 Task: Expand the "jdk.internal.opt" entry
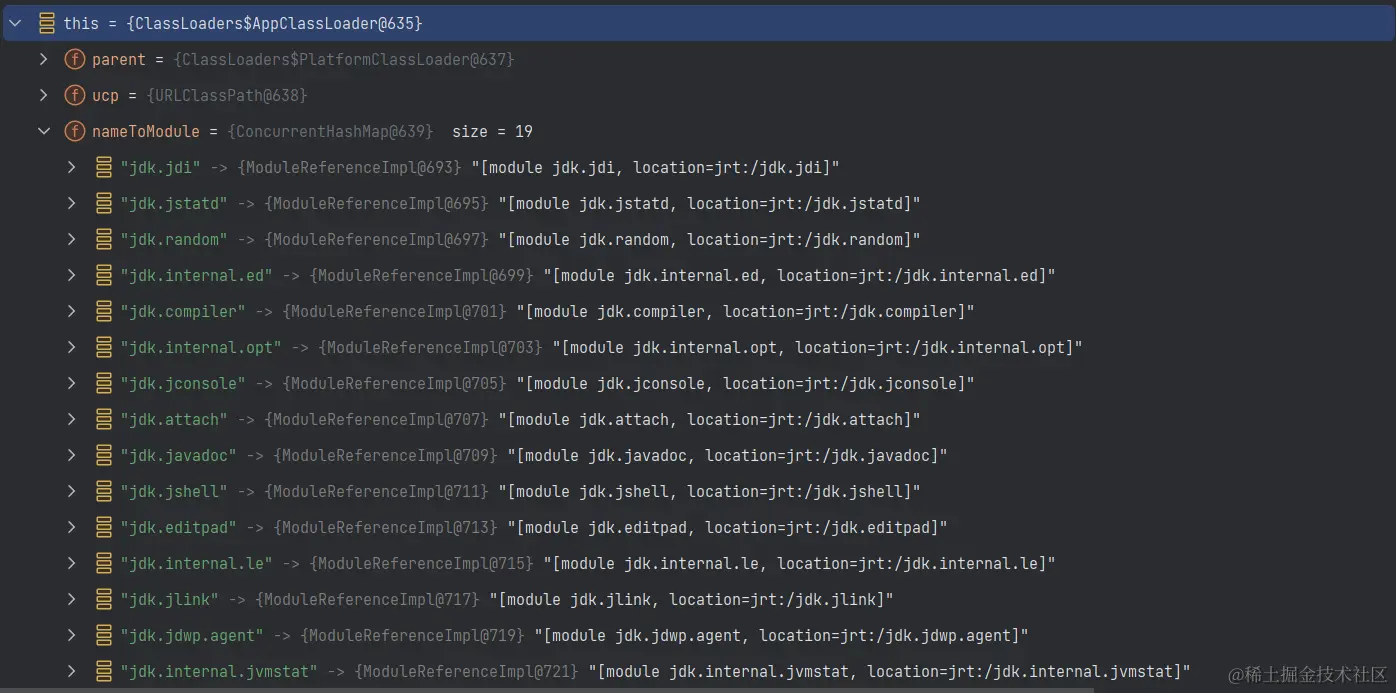click(x=71, y=347)
